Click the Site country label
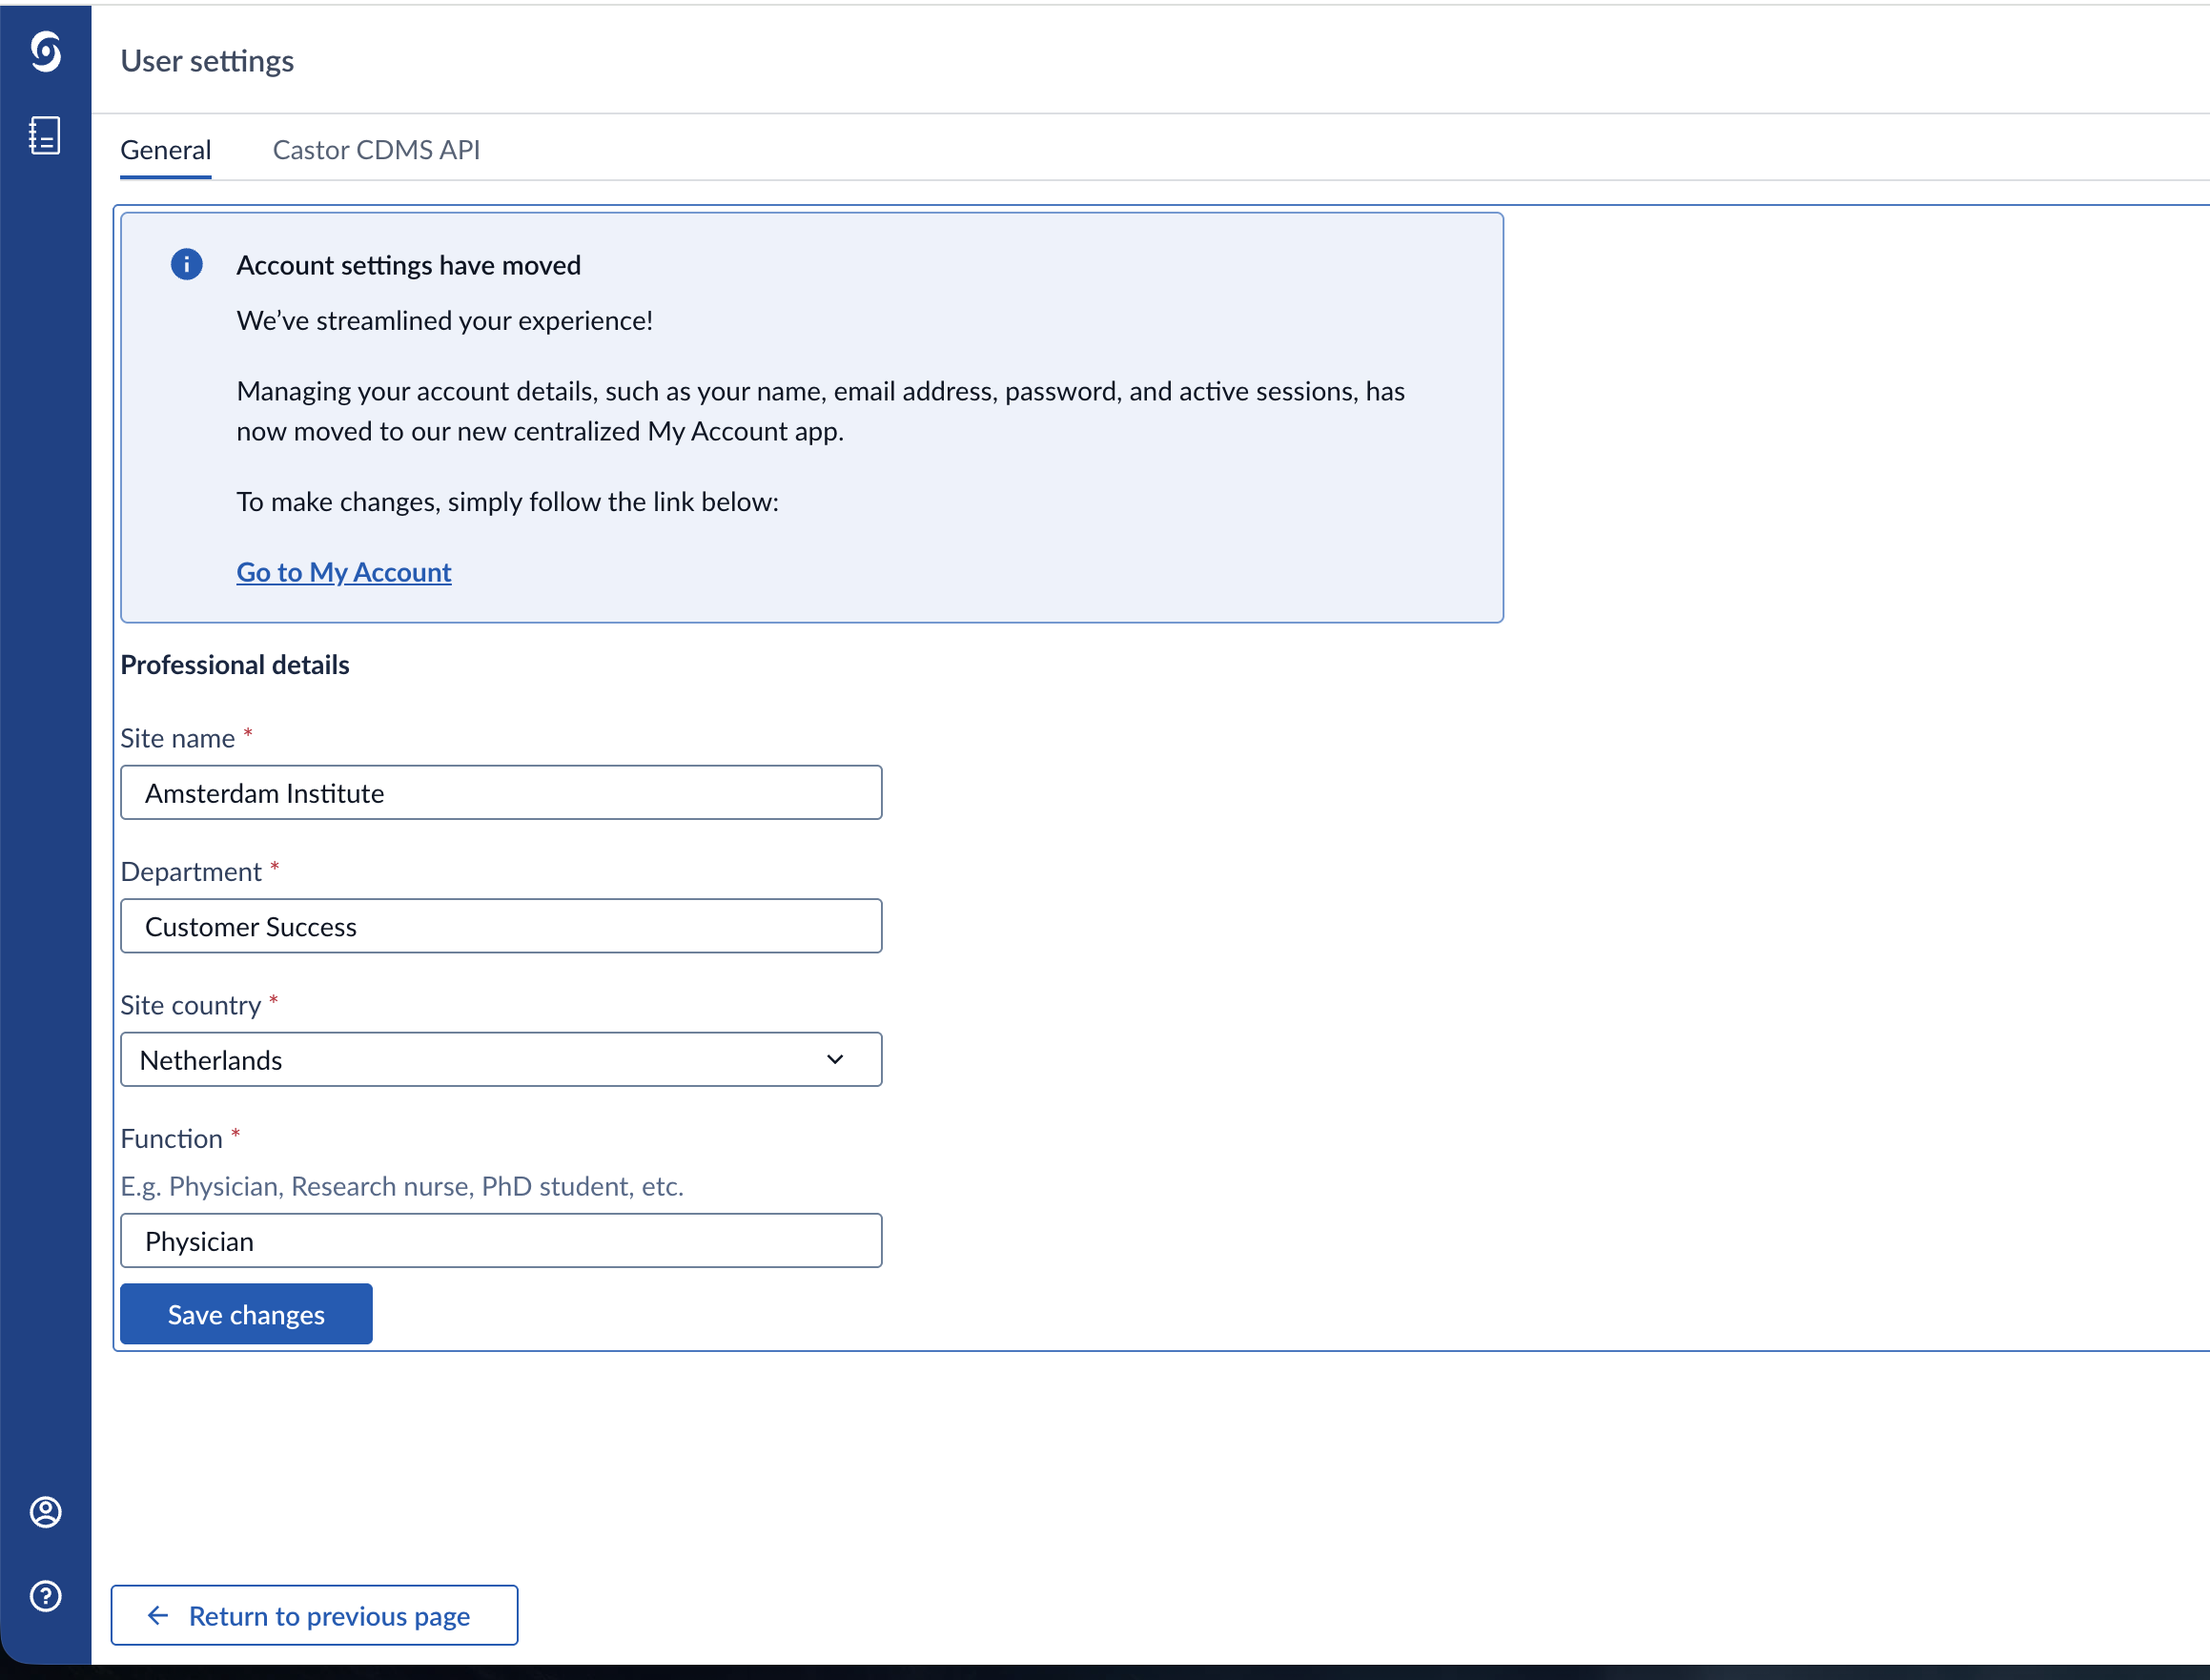 click(x=191, y=1005)
